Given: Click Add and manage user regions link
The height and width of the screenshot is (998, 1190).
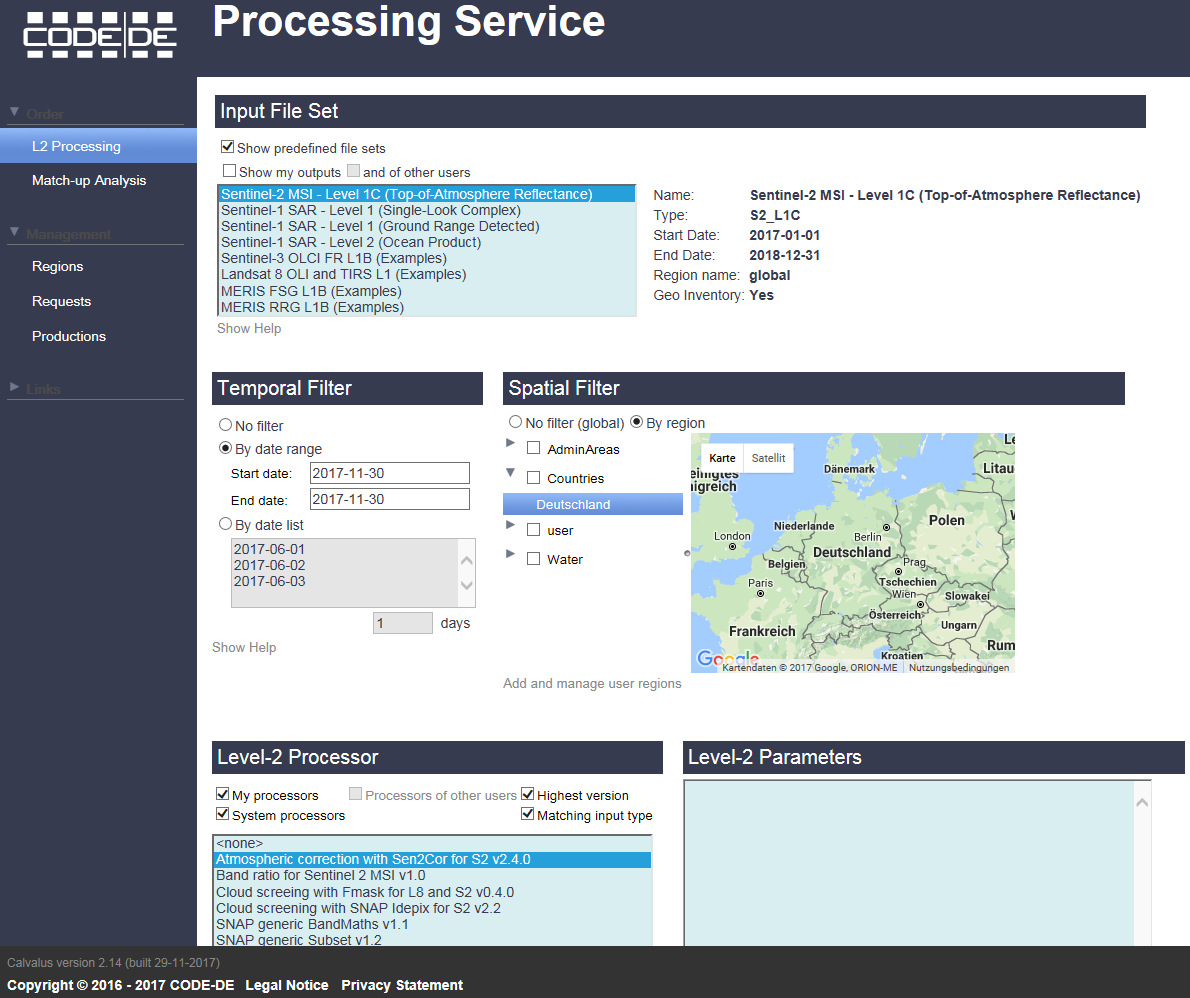Looking at the screenshot, I should pyautogui.click(x=592, y=684).
